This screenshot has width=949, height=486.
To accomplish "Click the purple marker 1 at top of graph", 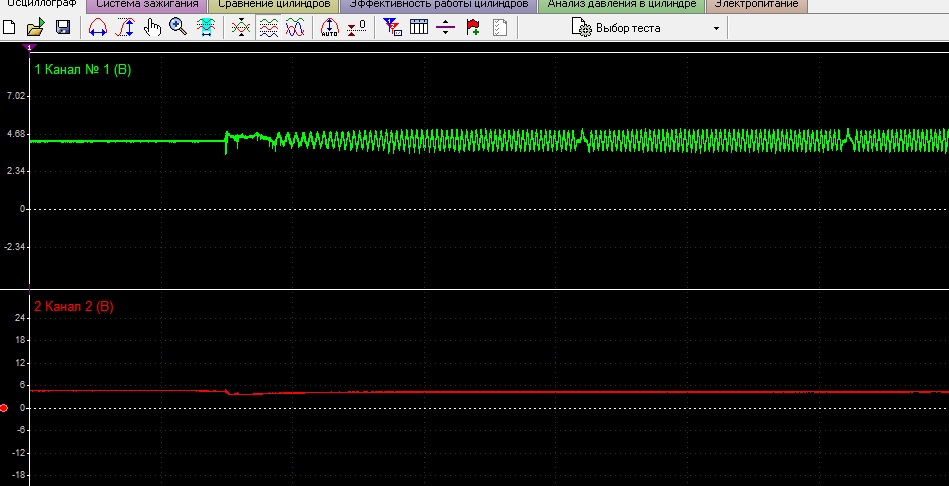I will (x=30, y=47).
